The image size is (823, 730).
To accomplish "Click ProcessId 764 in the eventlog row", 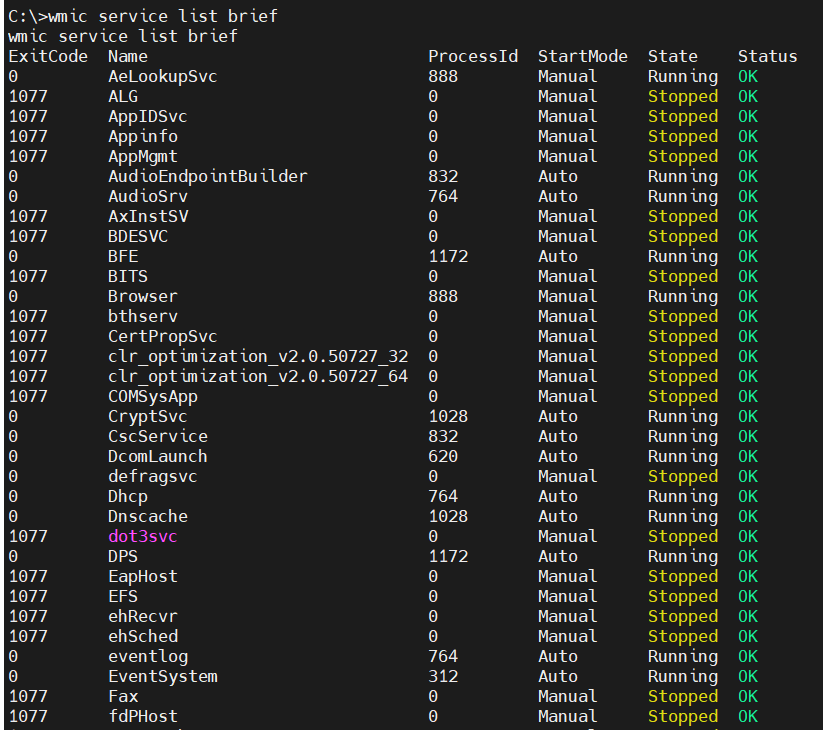I will (443, 657).
